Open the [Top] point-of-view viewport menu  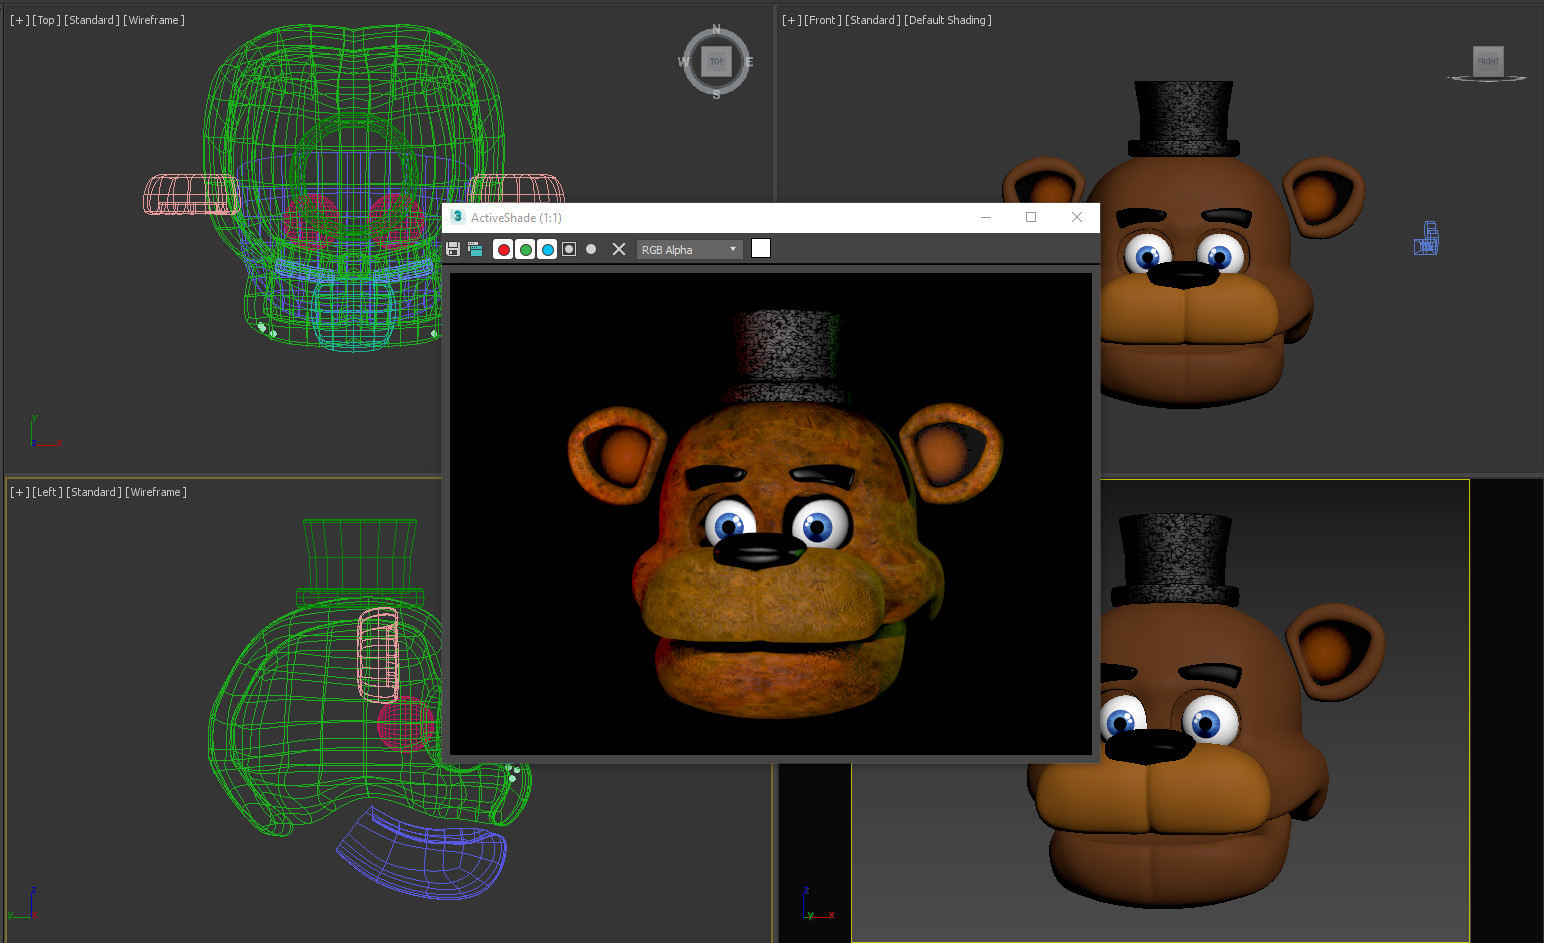(46, 20)
